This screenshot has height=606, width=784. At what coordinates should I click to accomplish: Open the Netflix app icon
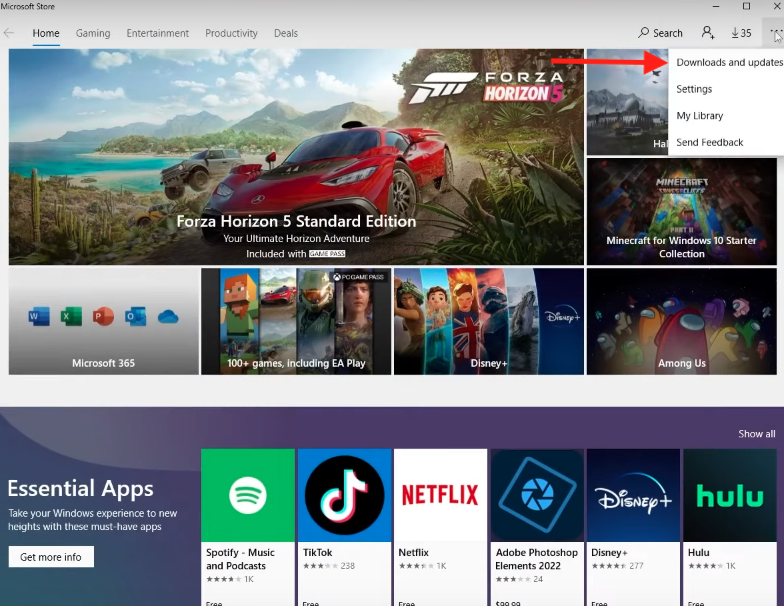coord(440,495)
